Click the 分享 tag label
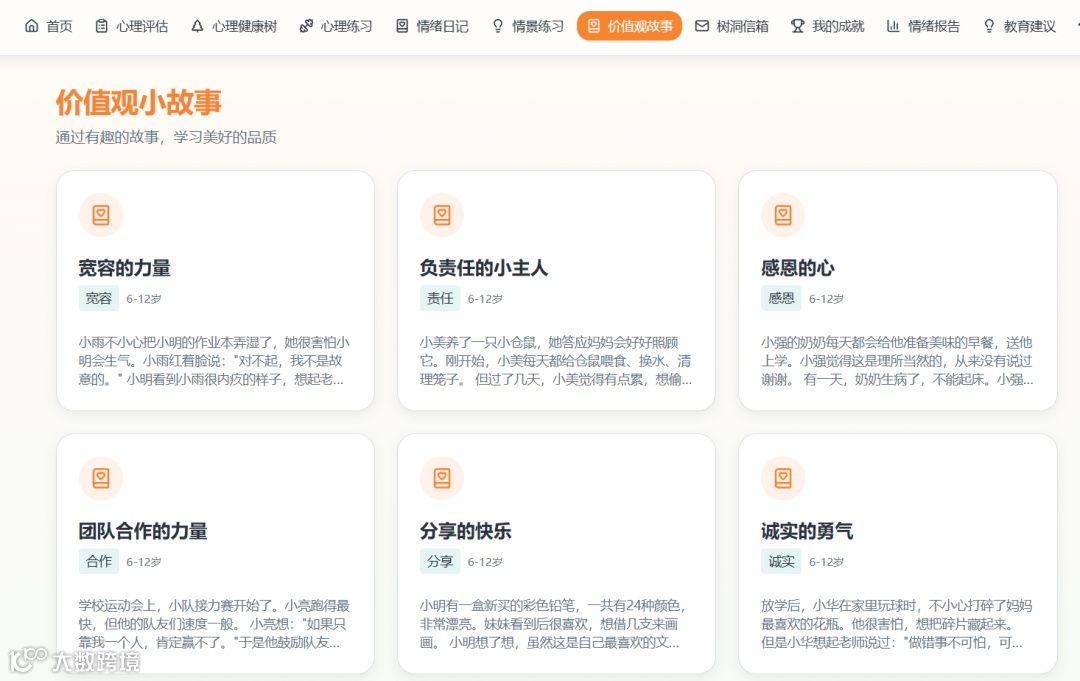 click(x=440, y=561)
